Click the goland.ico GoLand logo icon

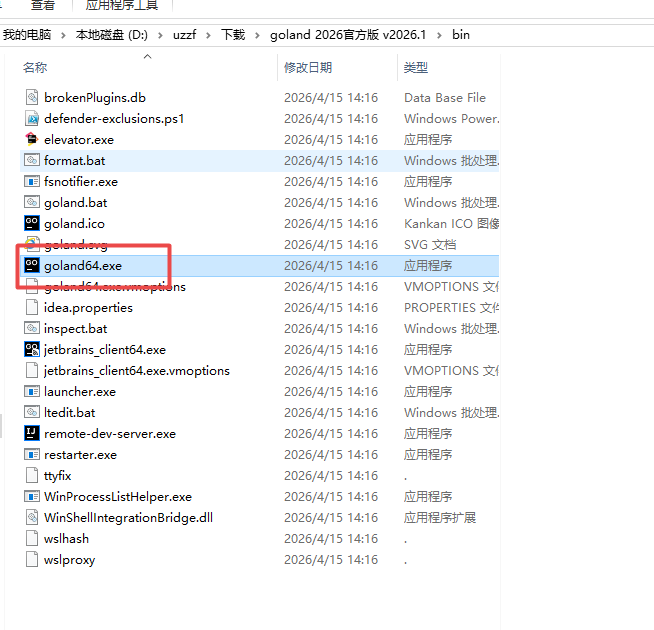click(32, 223)
